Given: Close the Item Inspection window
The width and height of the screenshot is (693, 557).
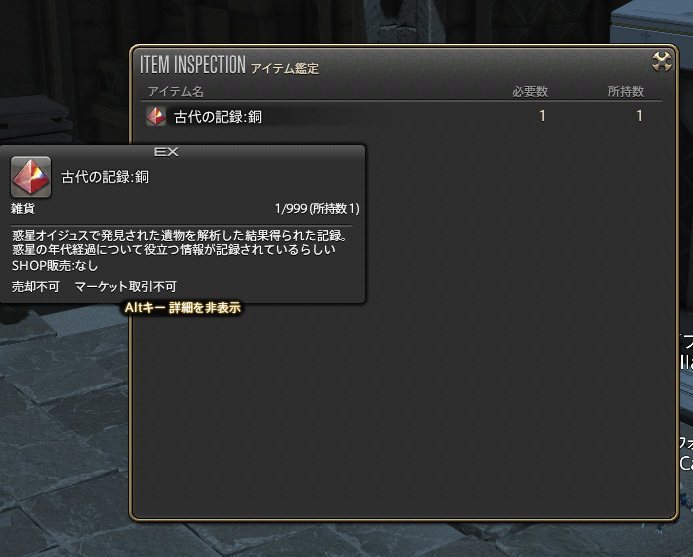Looking at the screenshot, I should tap(662, 61).
